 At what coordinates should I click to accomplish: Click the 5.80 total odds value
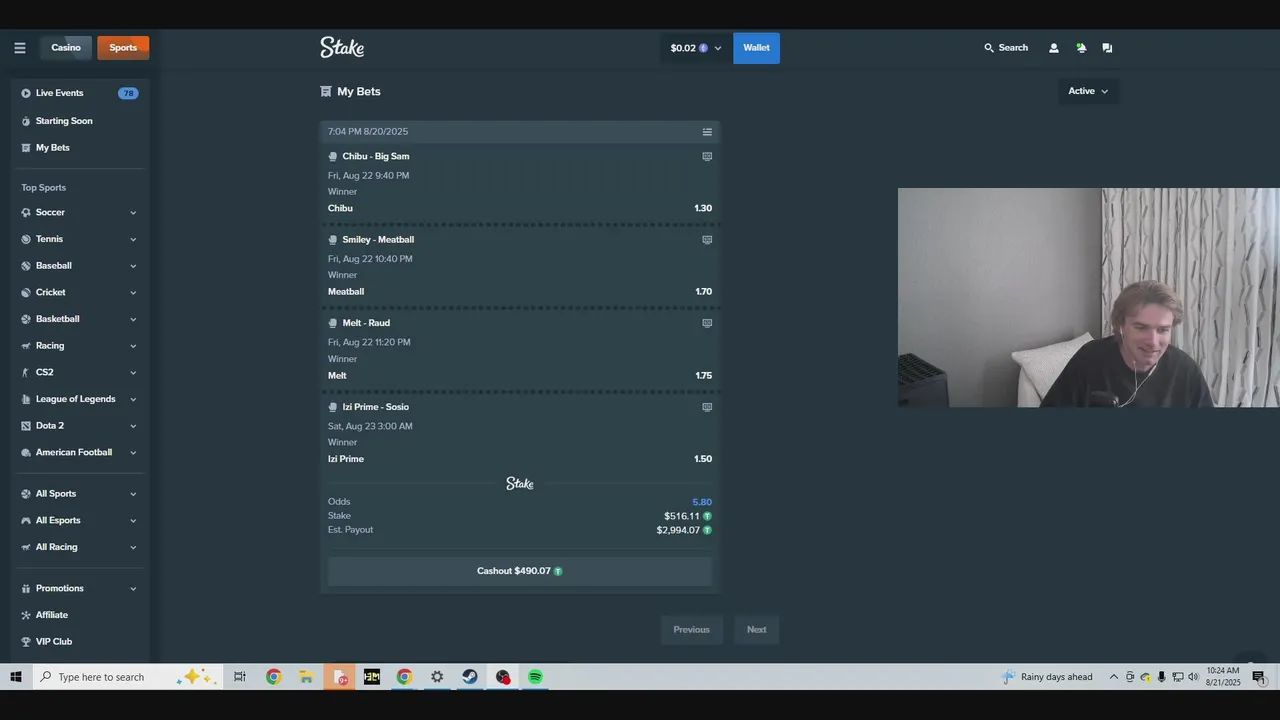702,502
